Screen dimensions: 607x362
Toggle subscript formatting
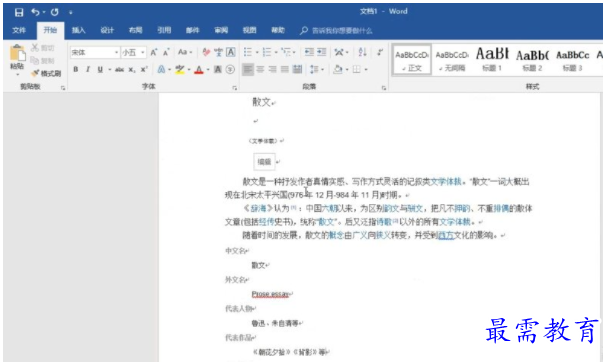[x=132, y=70]
